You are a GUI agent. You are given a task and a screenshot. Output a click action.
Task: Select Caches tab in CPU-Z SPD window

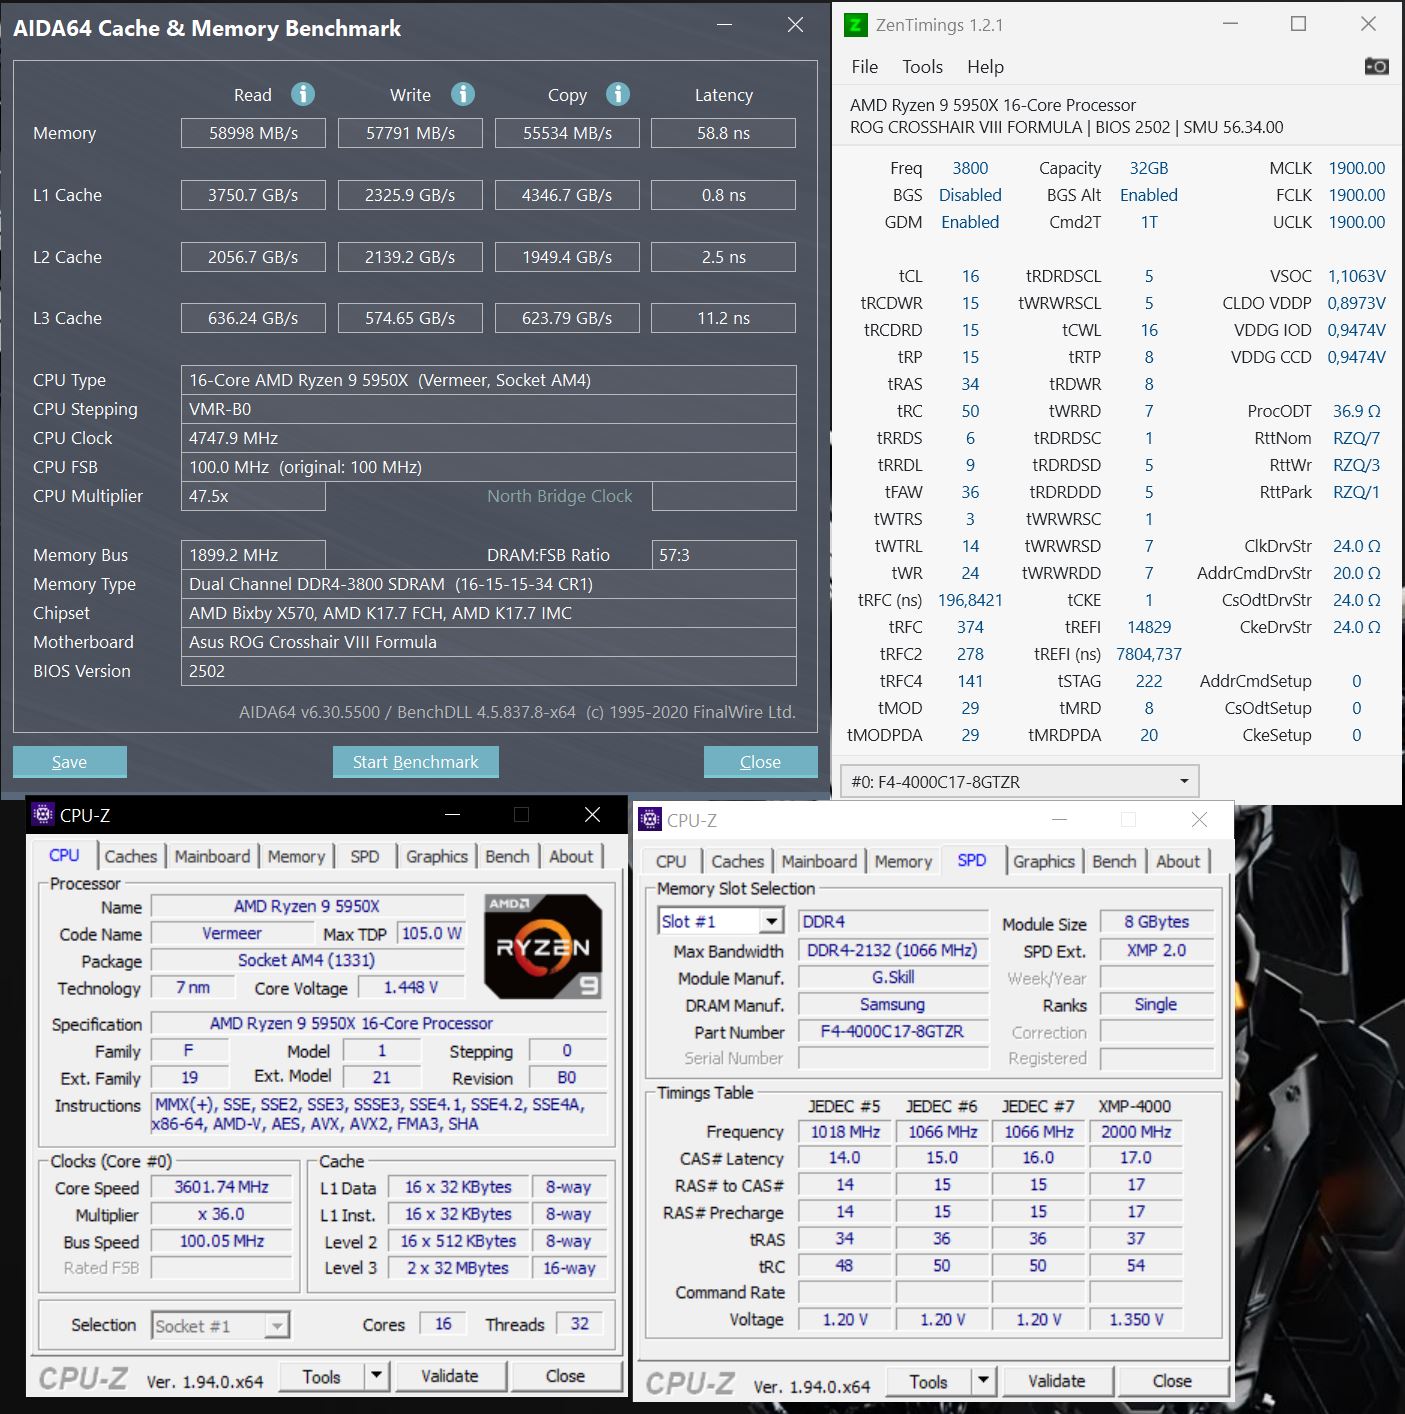(x=737, y=861)
